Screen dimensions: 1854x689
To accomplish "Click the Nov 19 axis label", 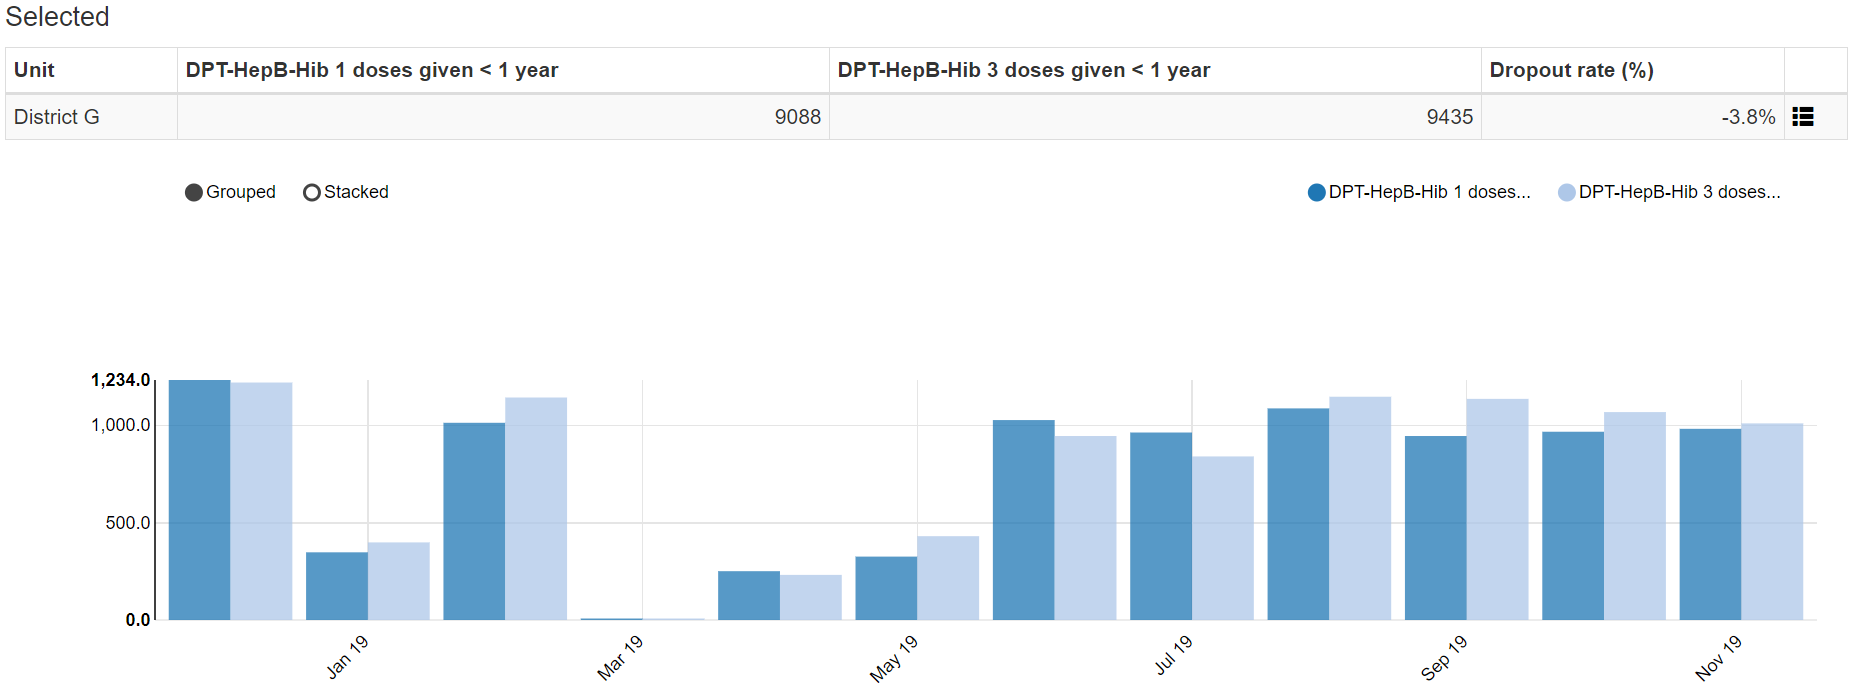I will click(1718, 658).
